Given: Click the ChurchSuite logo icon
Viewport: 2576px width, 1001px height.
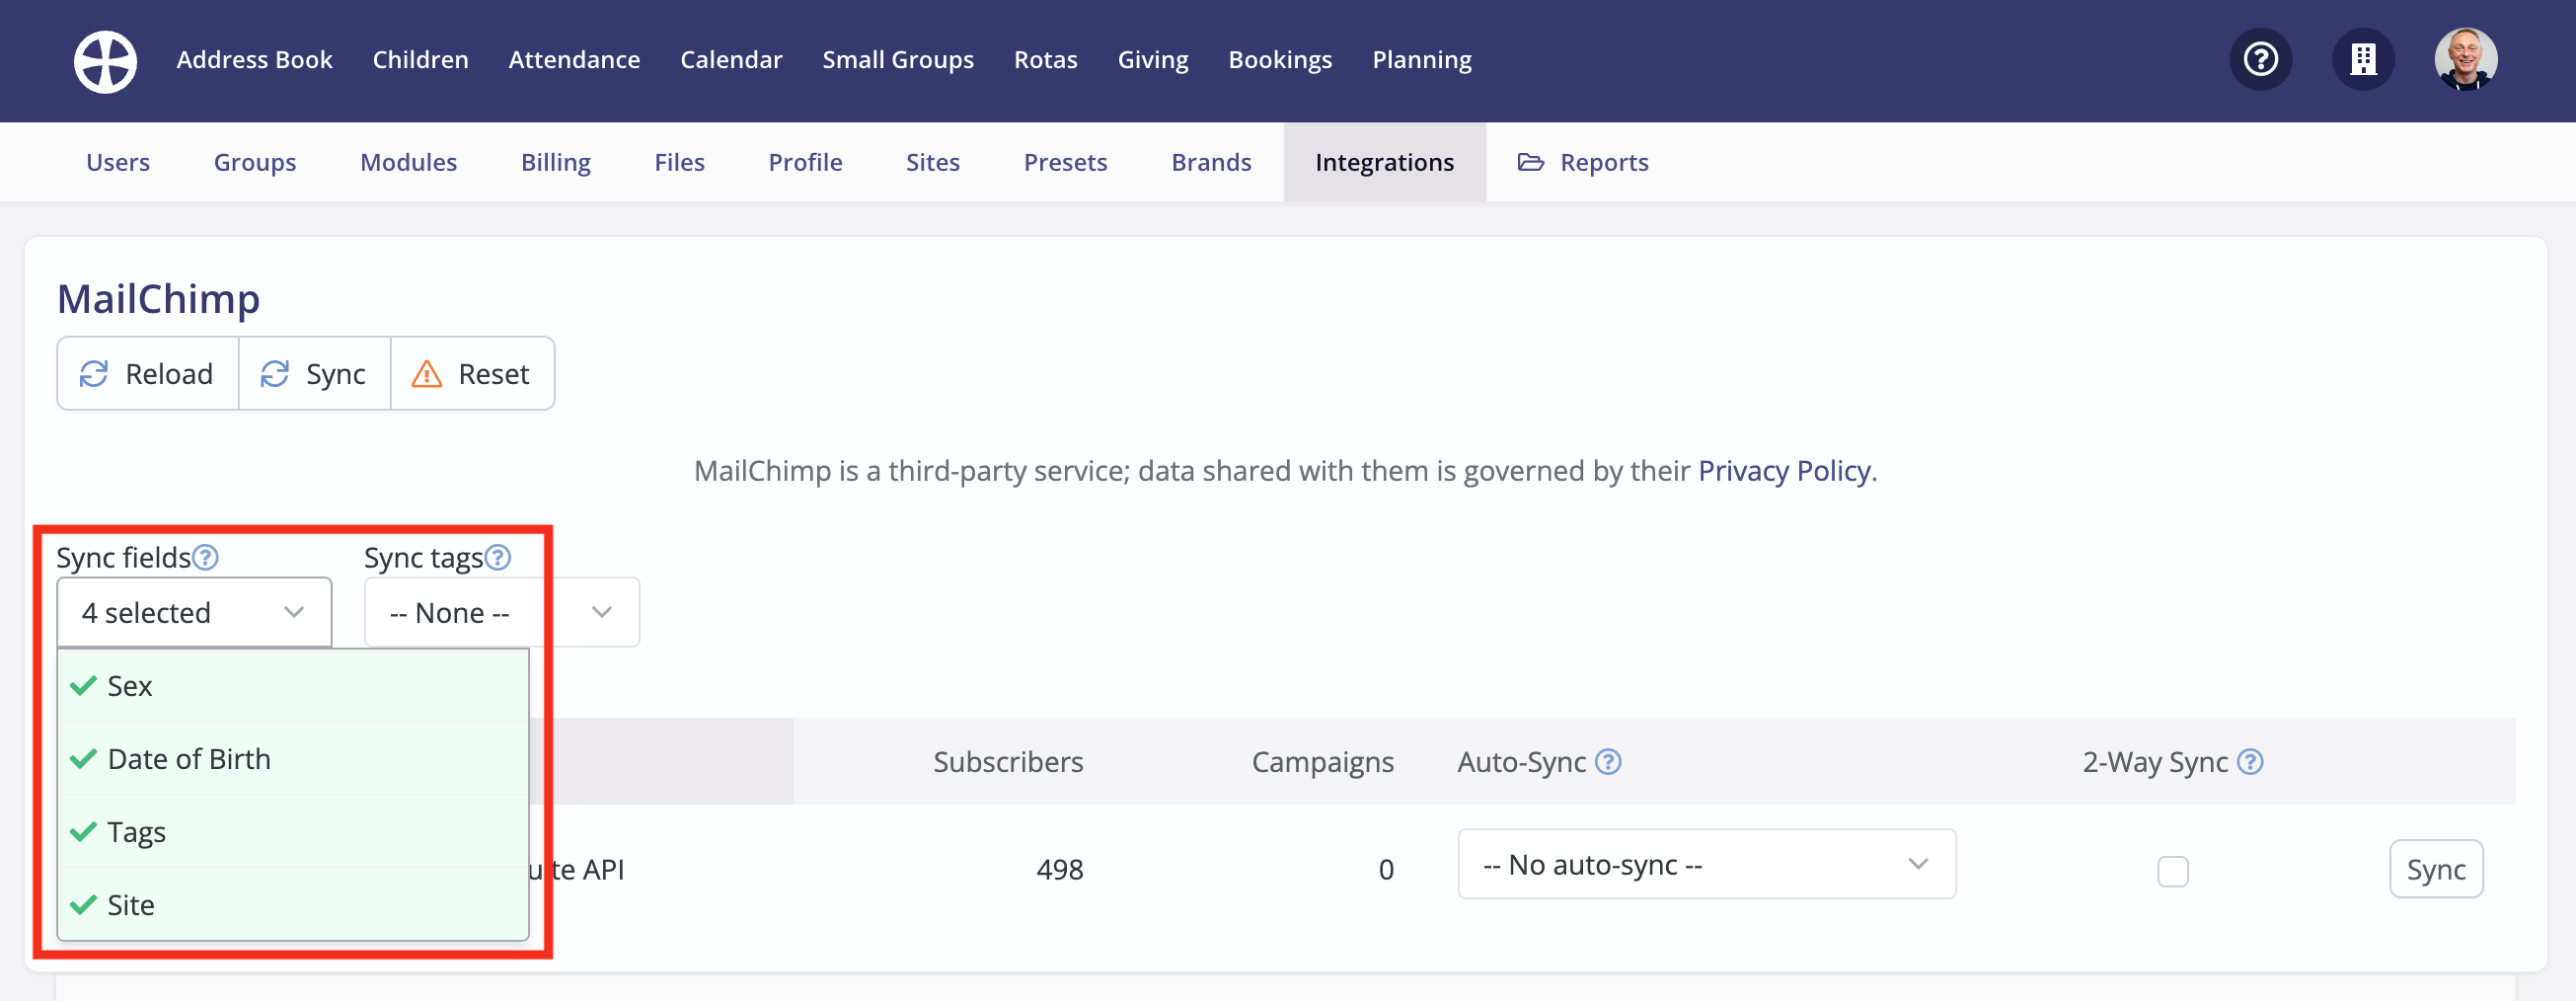Looking at the screenshot, I should (x=105, y=61).
